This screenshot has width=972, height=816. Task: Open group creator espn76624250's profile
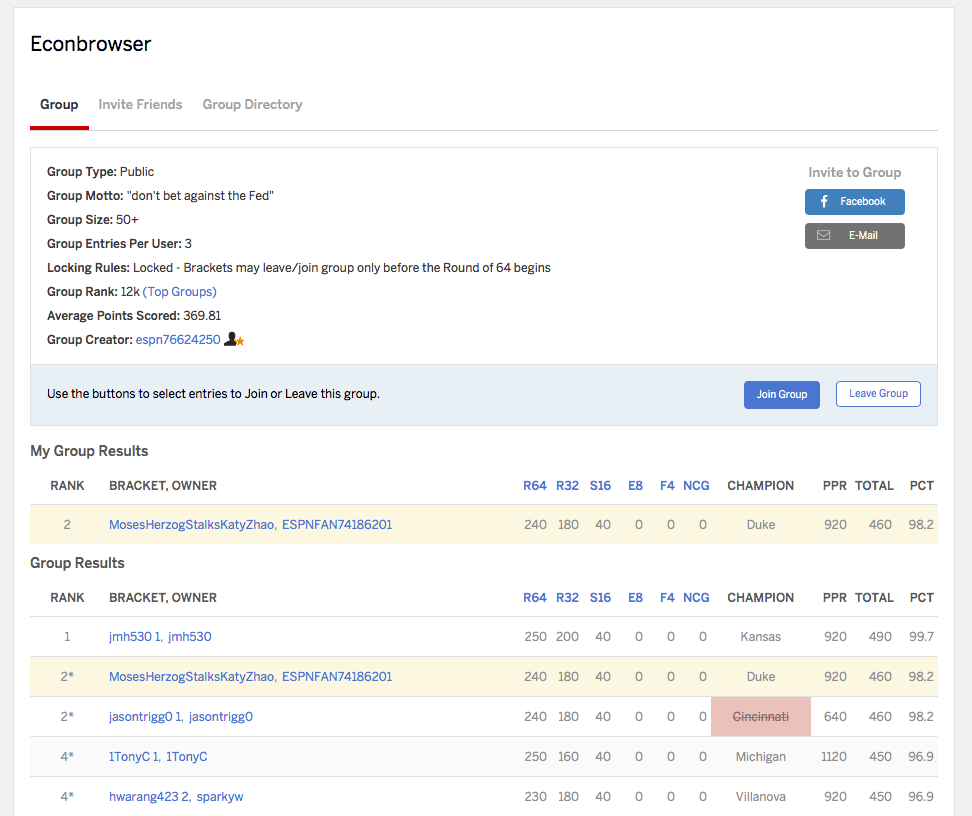pyautogui.click(x=177, y=340)
